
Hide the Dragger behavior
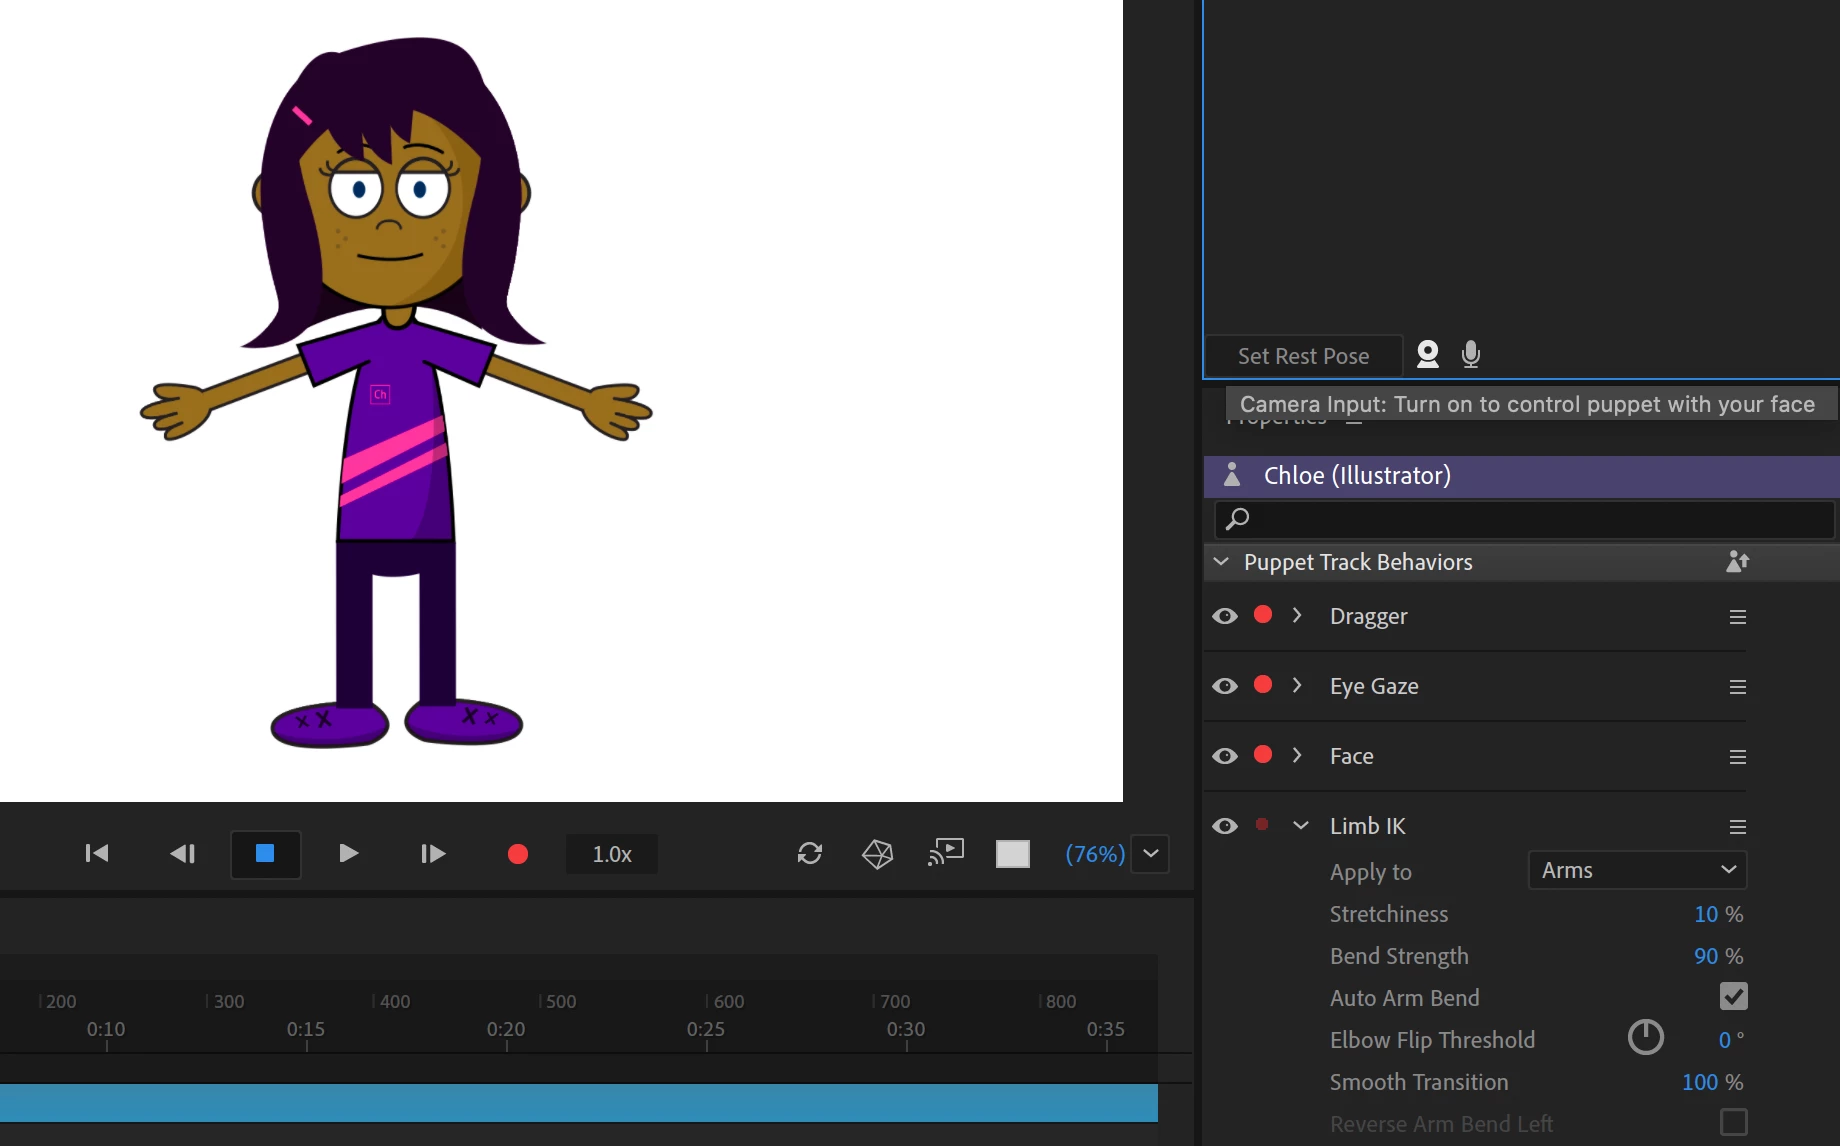(1225, 616)
